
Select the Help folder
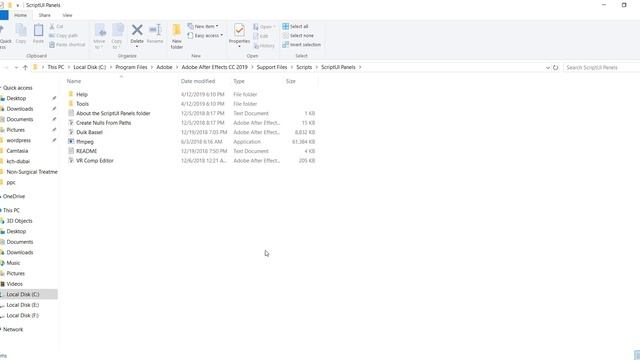point(82,94)
